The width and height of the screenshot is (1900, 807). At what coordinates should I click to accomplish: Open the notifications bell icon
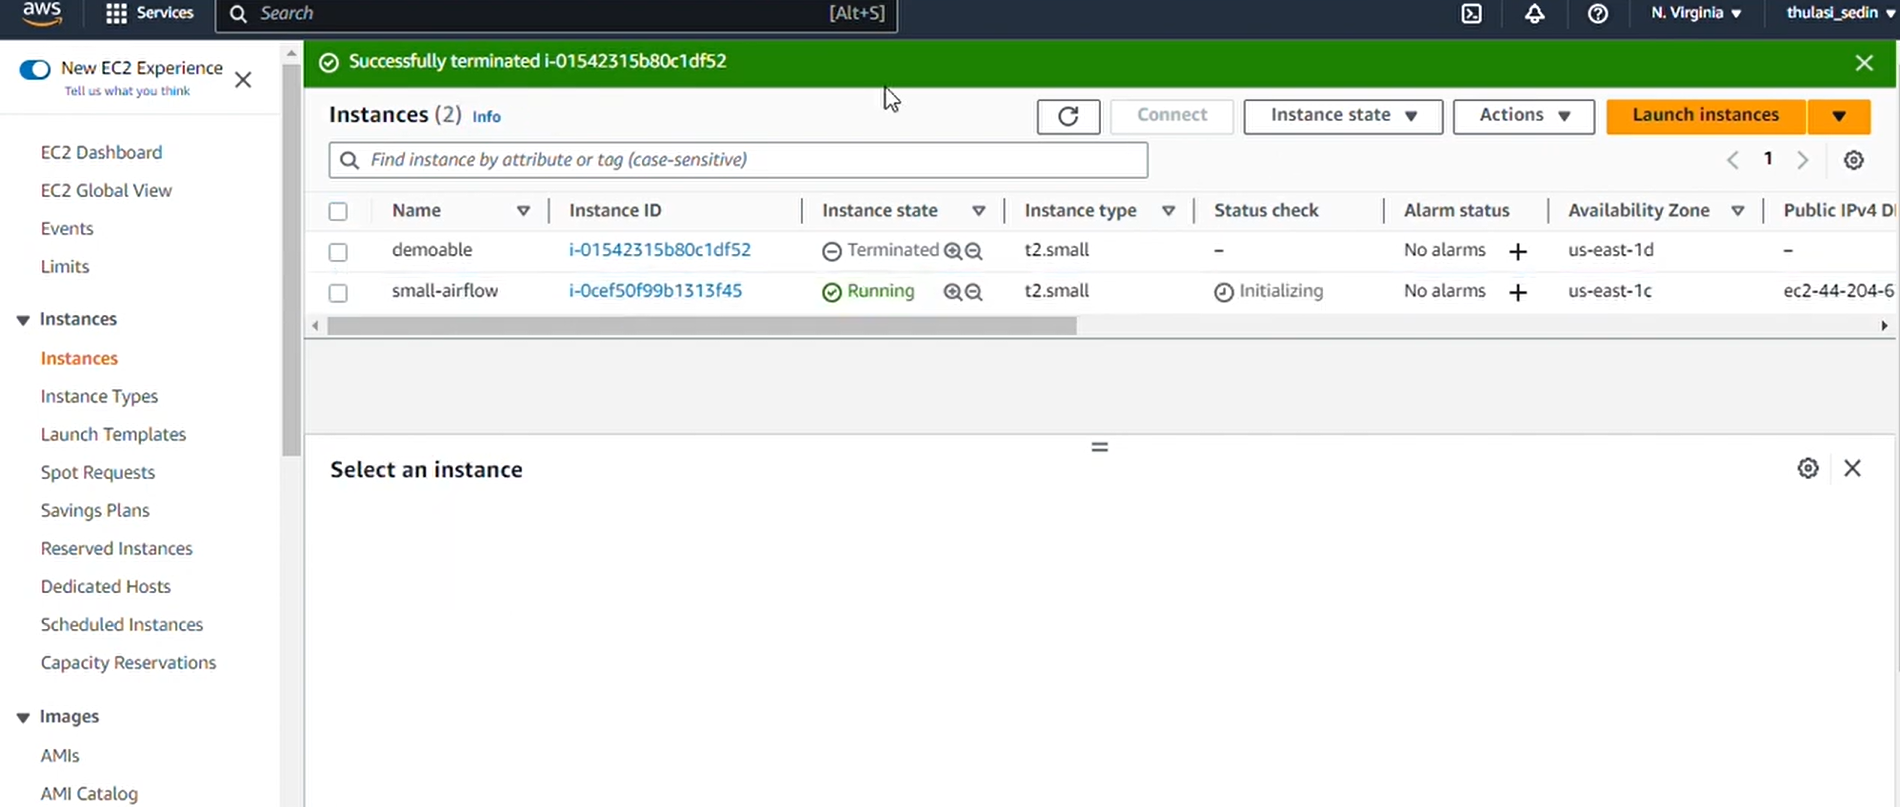point(1534,14)
